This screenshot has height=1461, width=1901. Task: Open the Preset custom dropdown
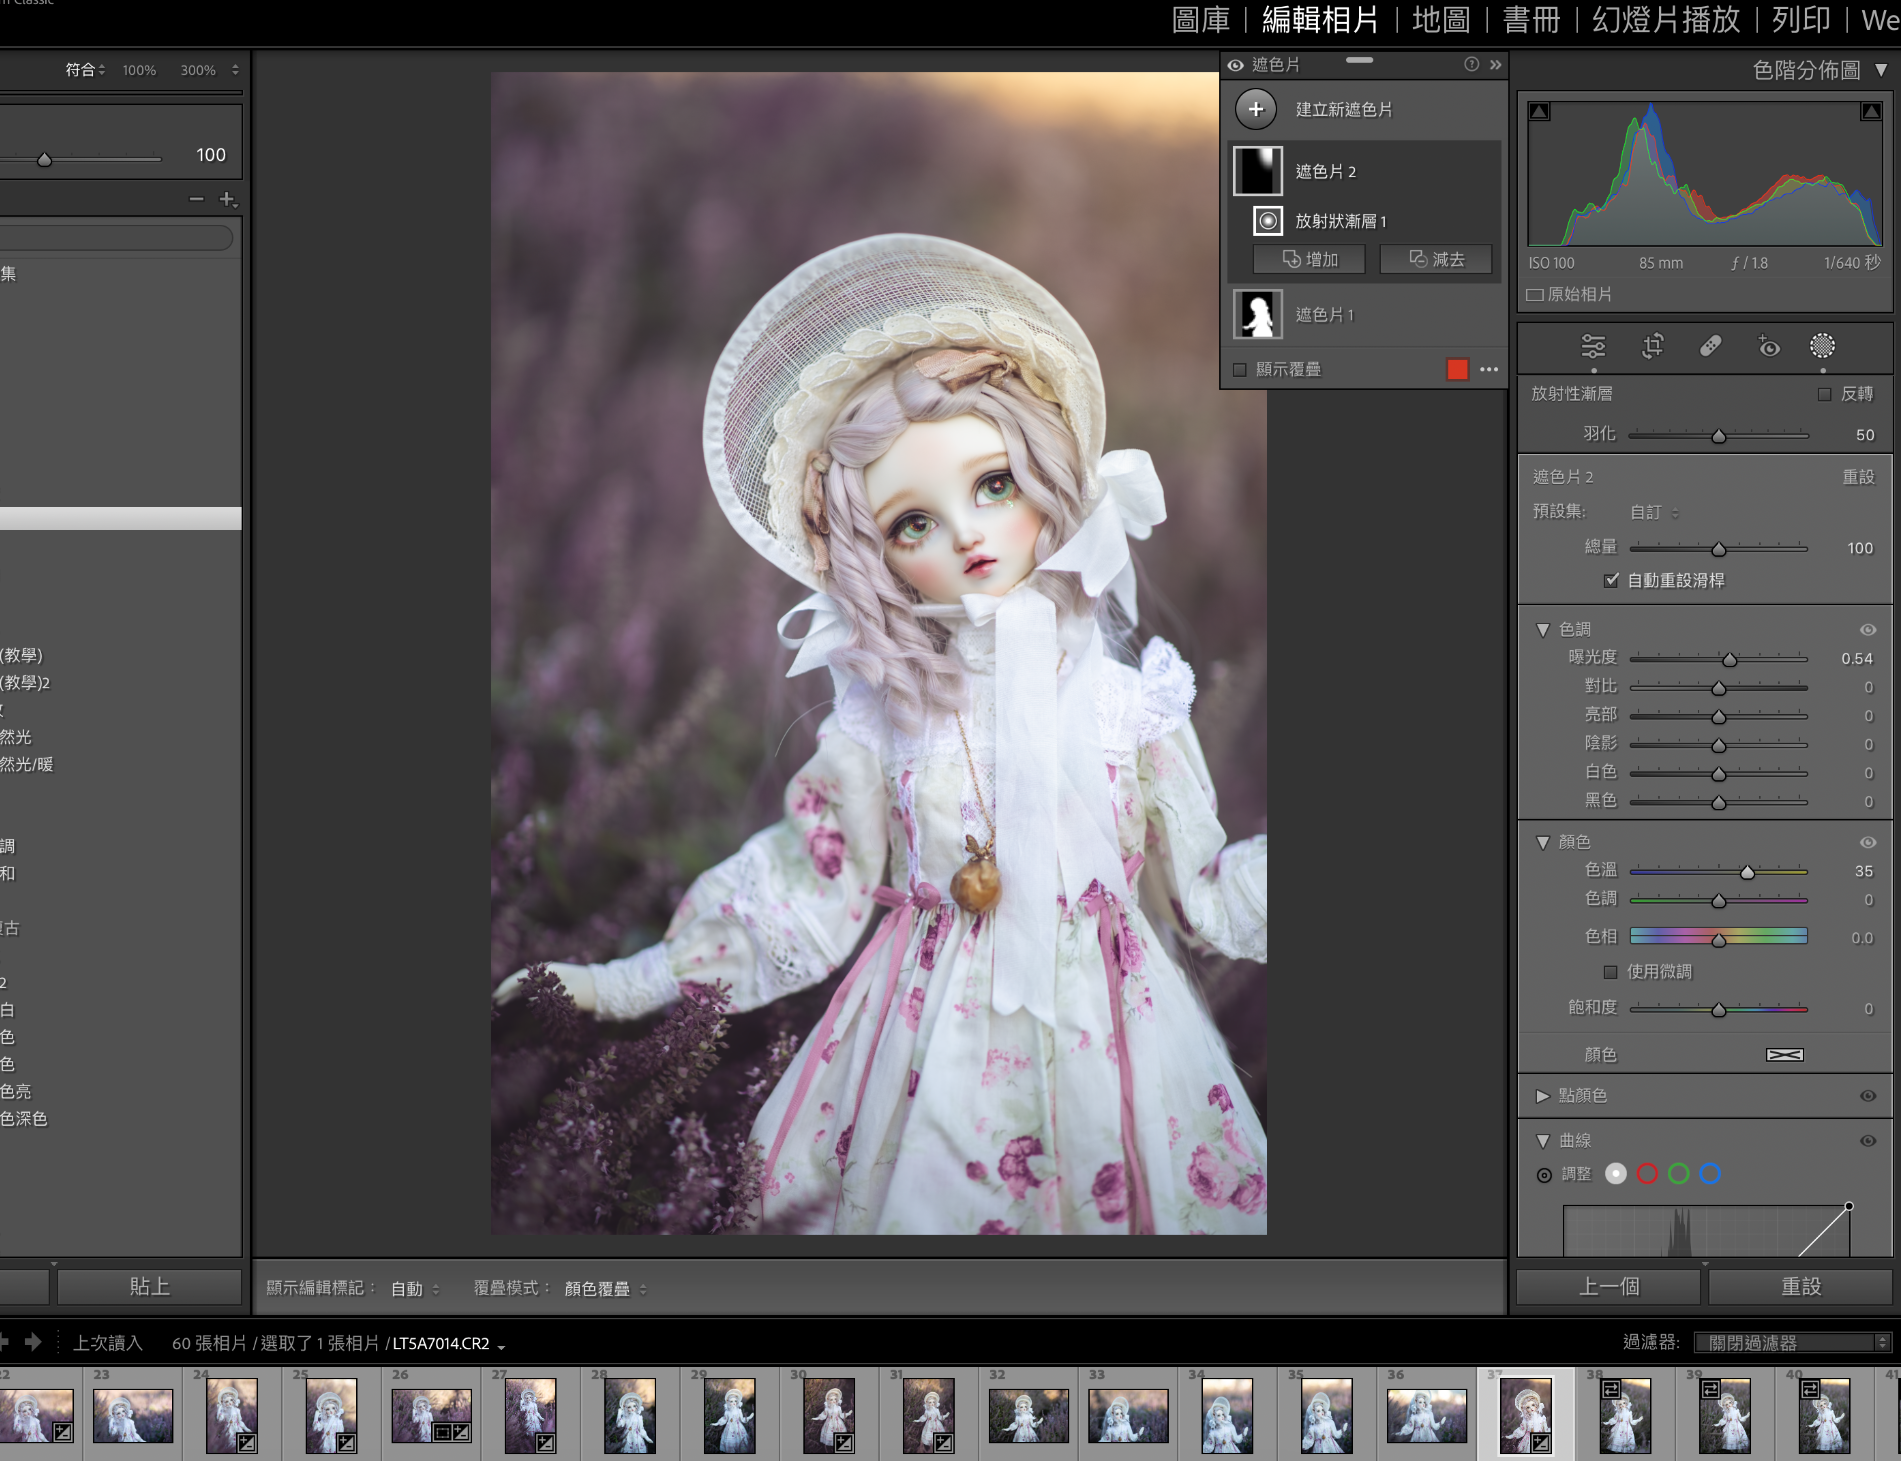pos(1654,512)
